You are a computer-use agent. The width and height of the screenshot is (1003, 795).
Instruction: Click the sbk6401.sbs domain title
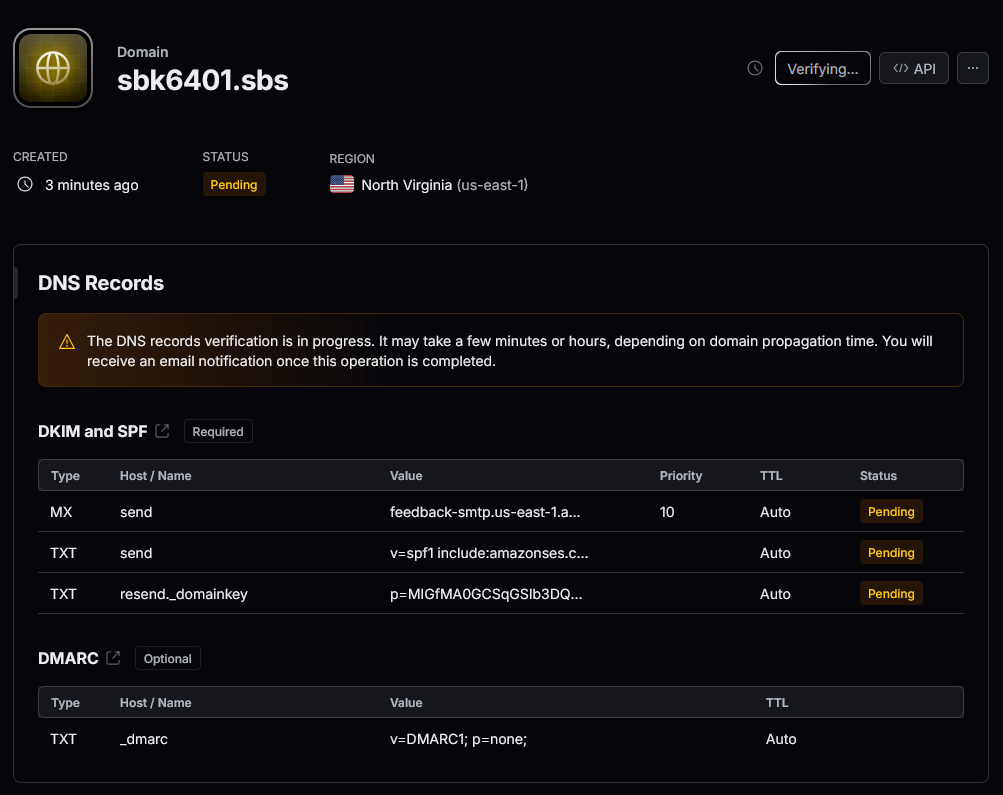pyautogui.click(x=203, y=81)
